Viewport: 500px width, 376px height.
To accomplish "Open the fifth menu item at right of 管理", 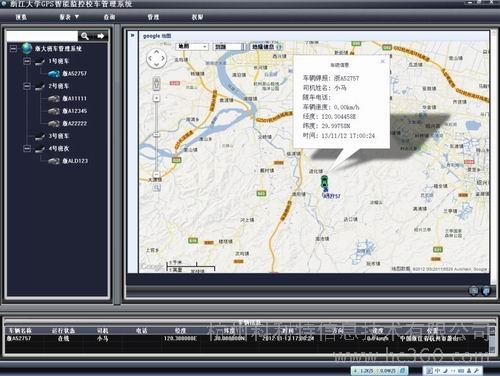I will point(197,17).
